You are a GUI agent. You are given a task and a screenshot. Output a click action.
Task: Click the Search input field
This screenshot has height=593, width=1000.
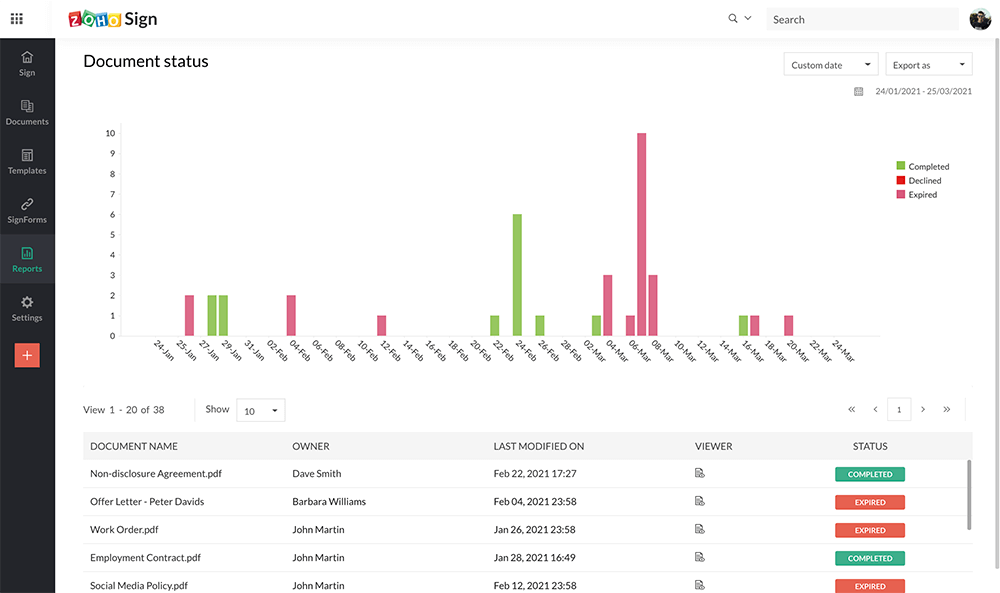pos(862,19)
